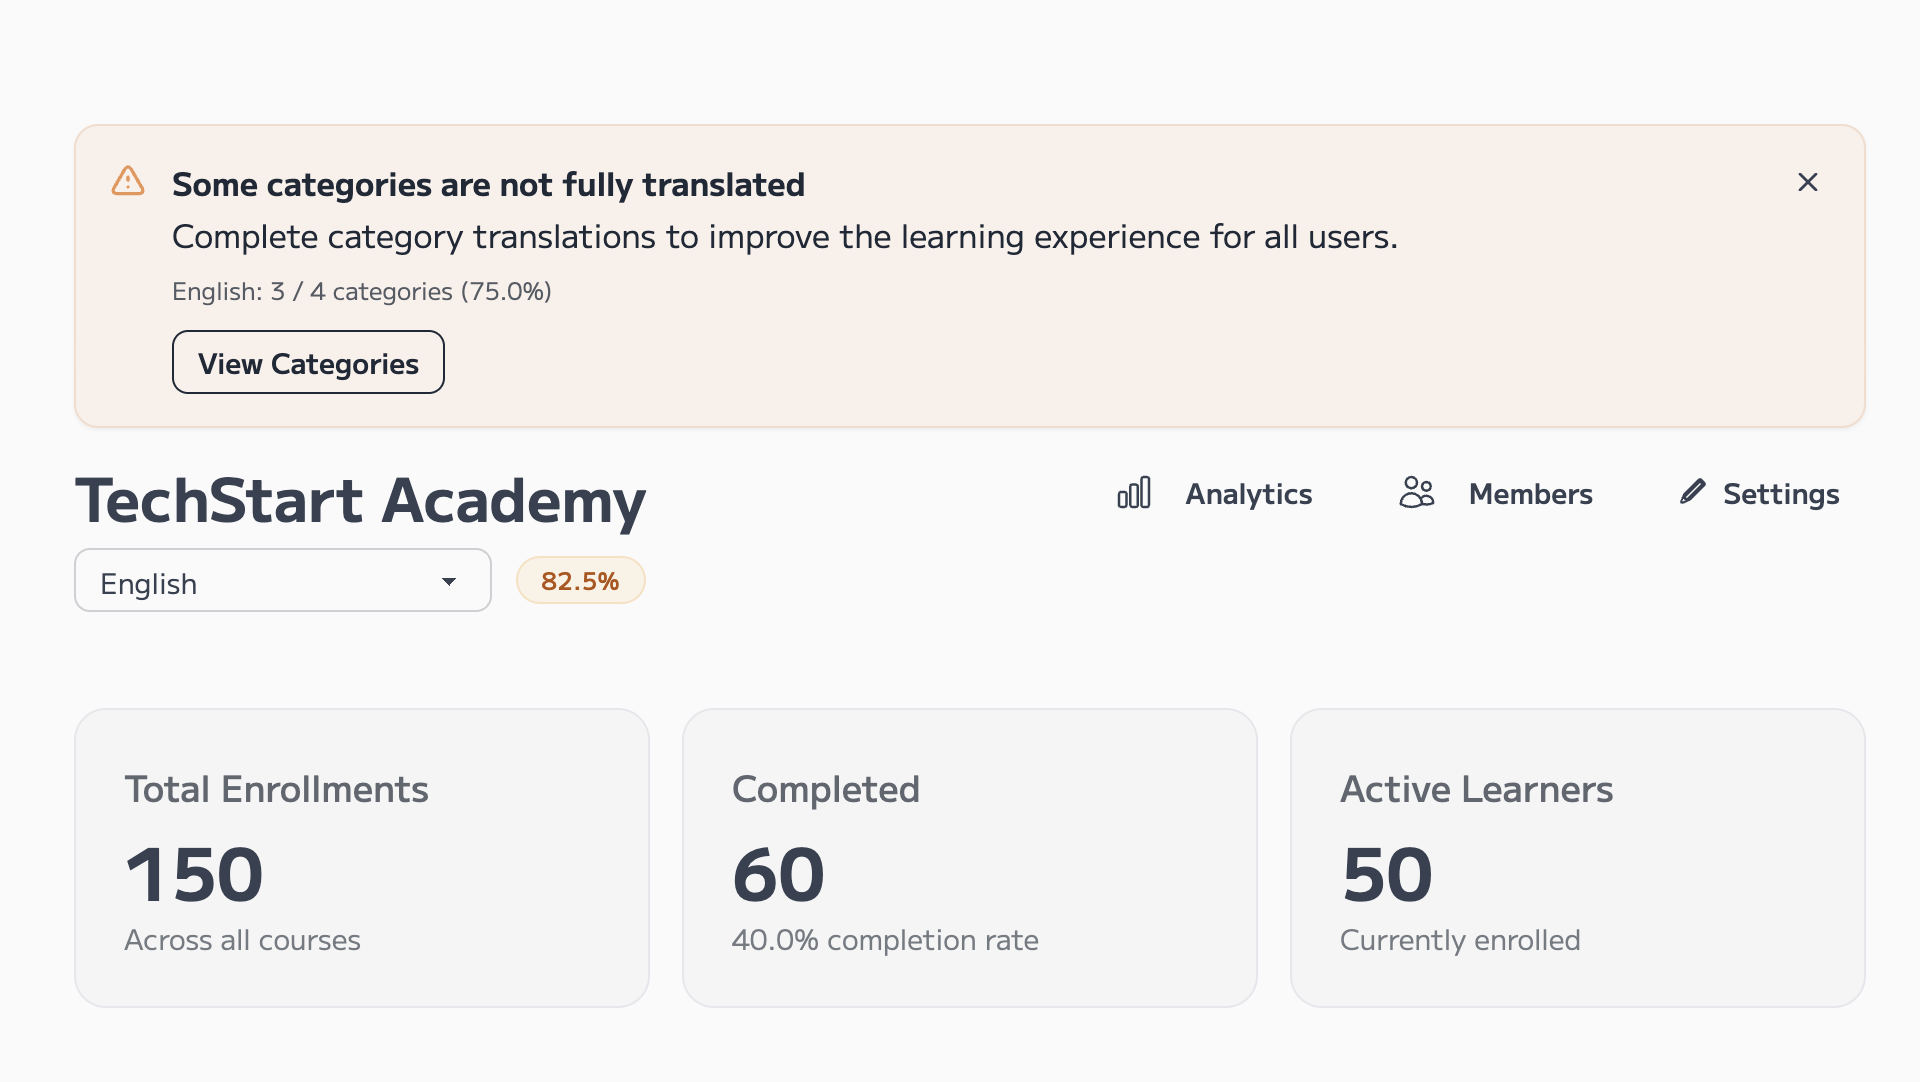Expand the language selector arrow
Image resolution: width=1920 pixels, height=1082 pixels.
pyautogui.click(x=449, y=582)
